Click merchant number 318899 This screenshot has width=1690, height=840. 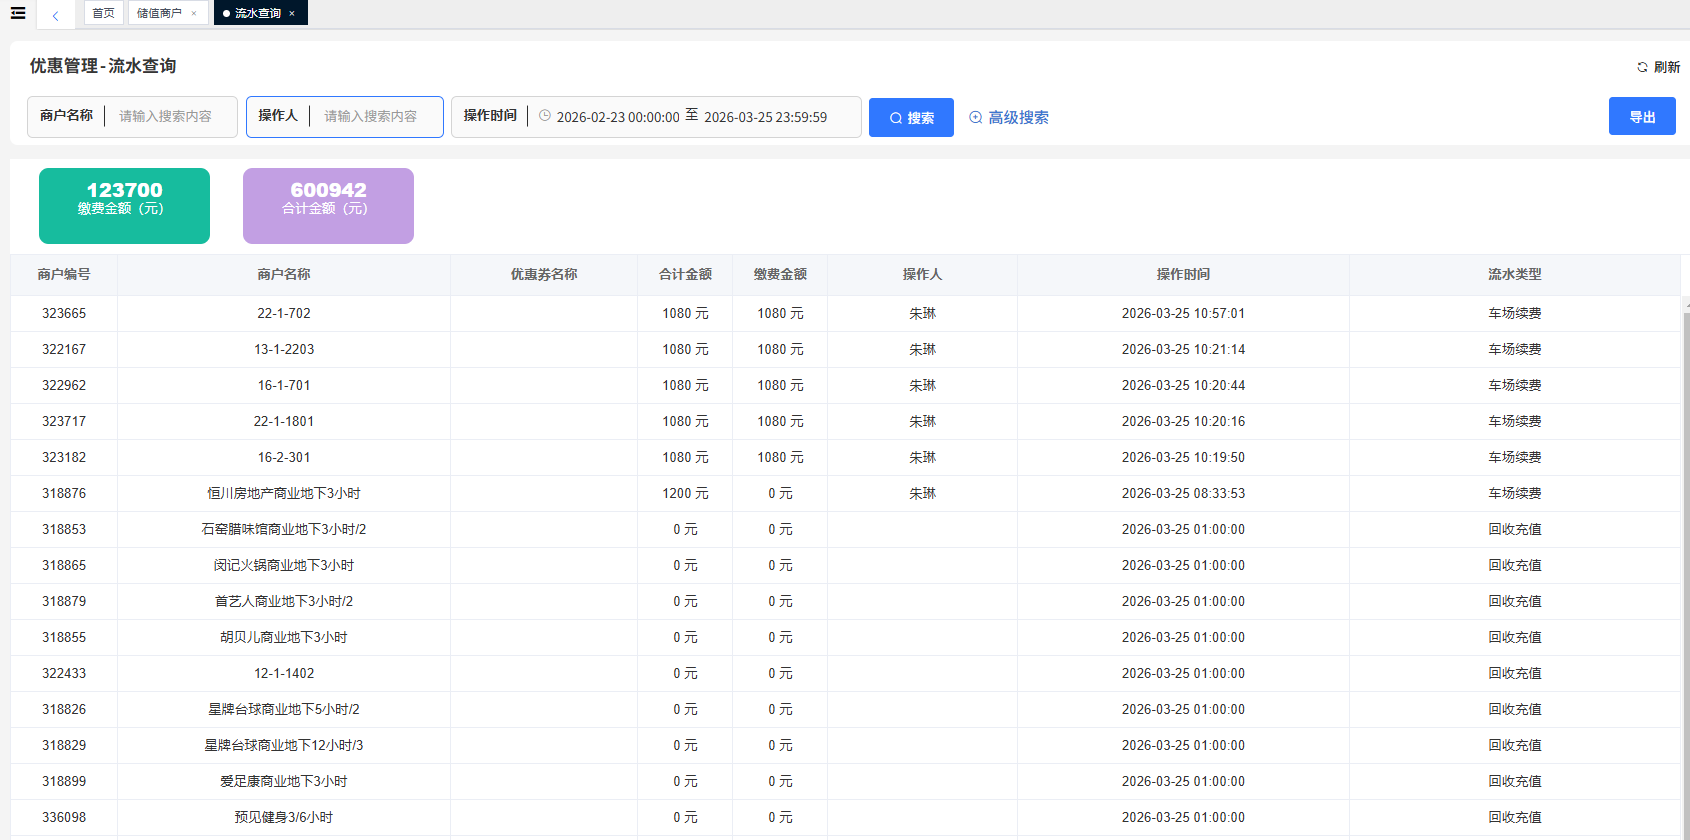64,781
